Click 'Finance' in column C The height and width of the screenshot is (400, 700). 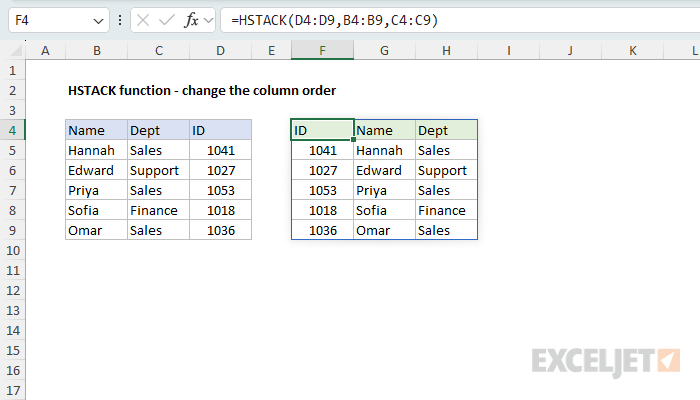pyautogui.click(x=158, y=210)
